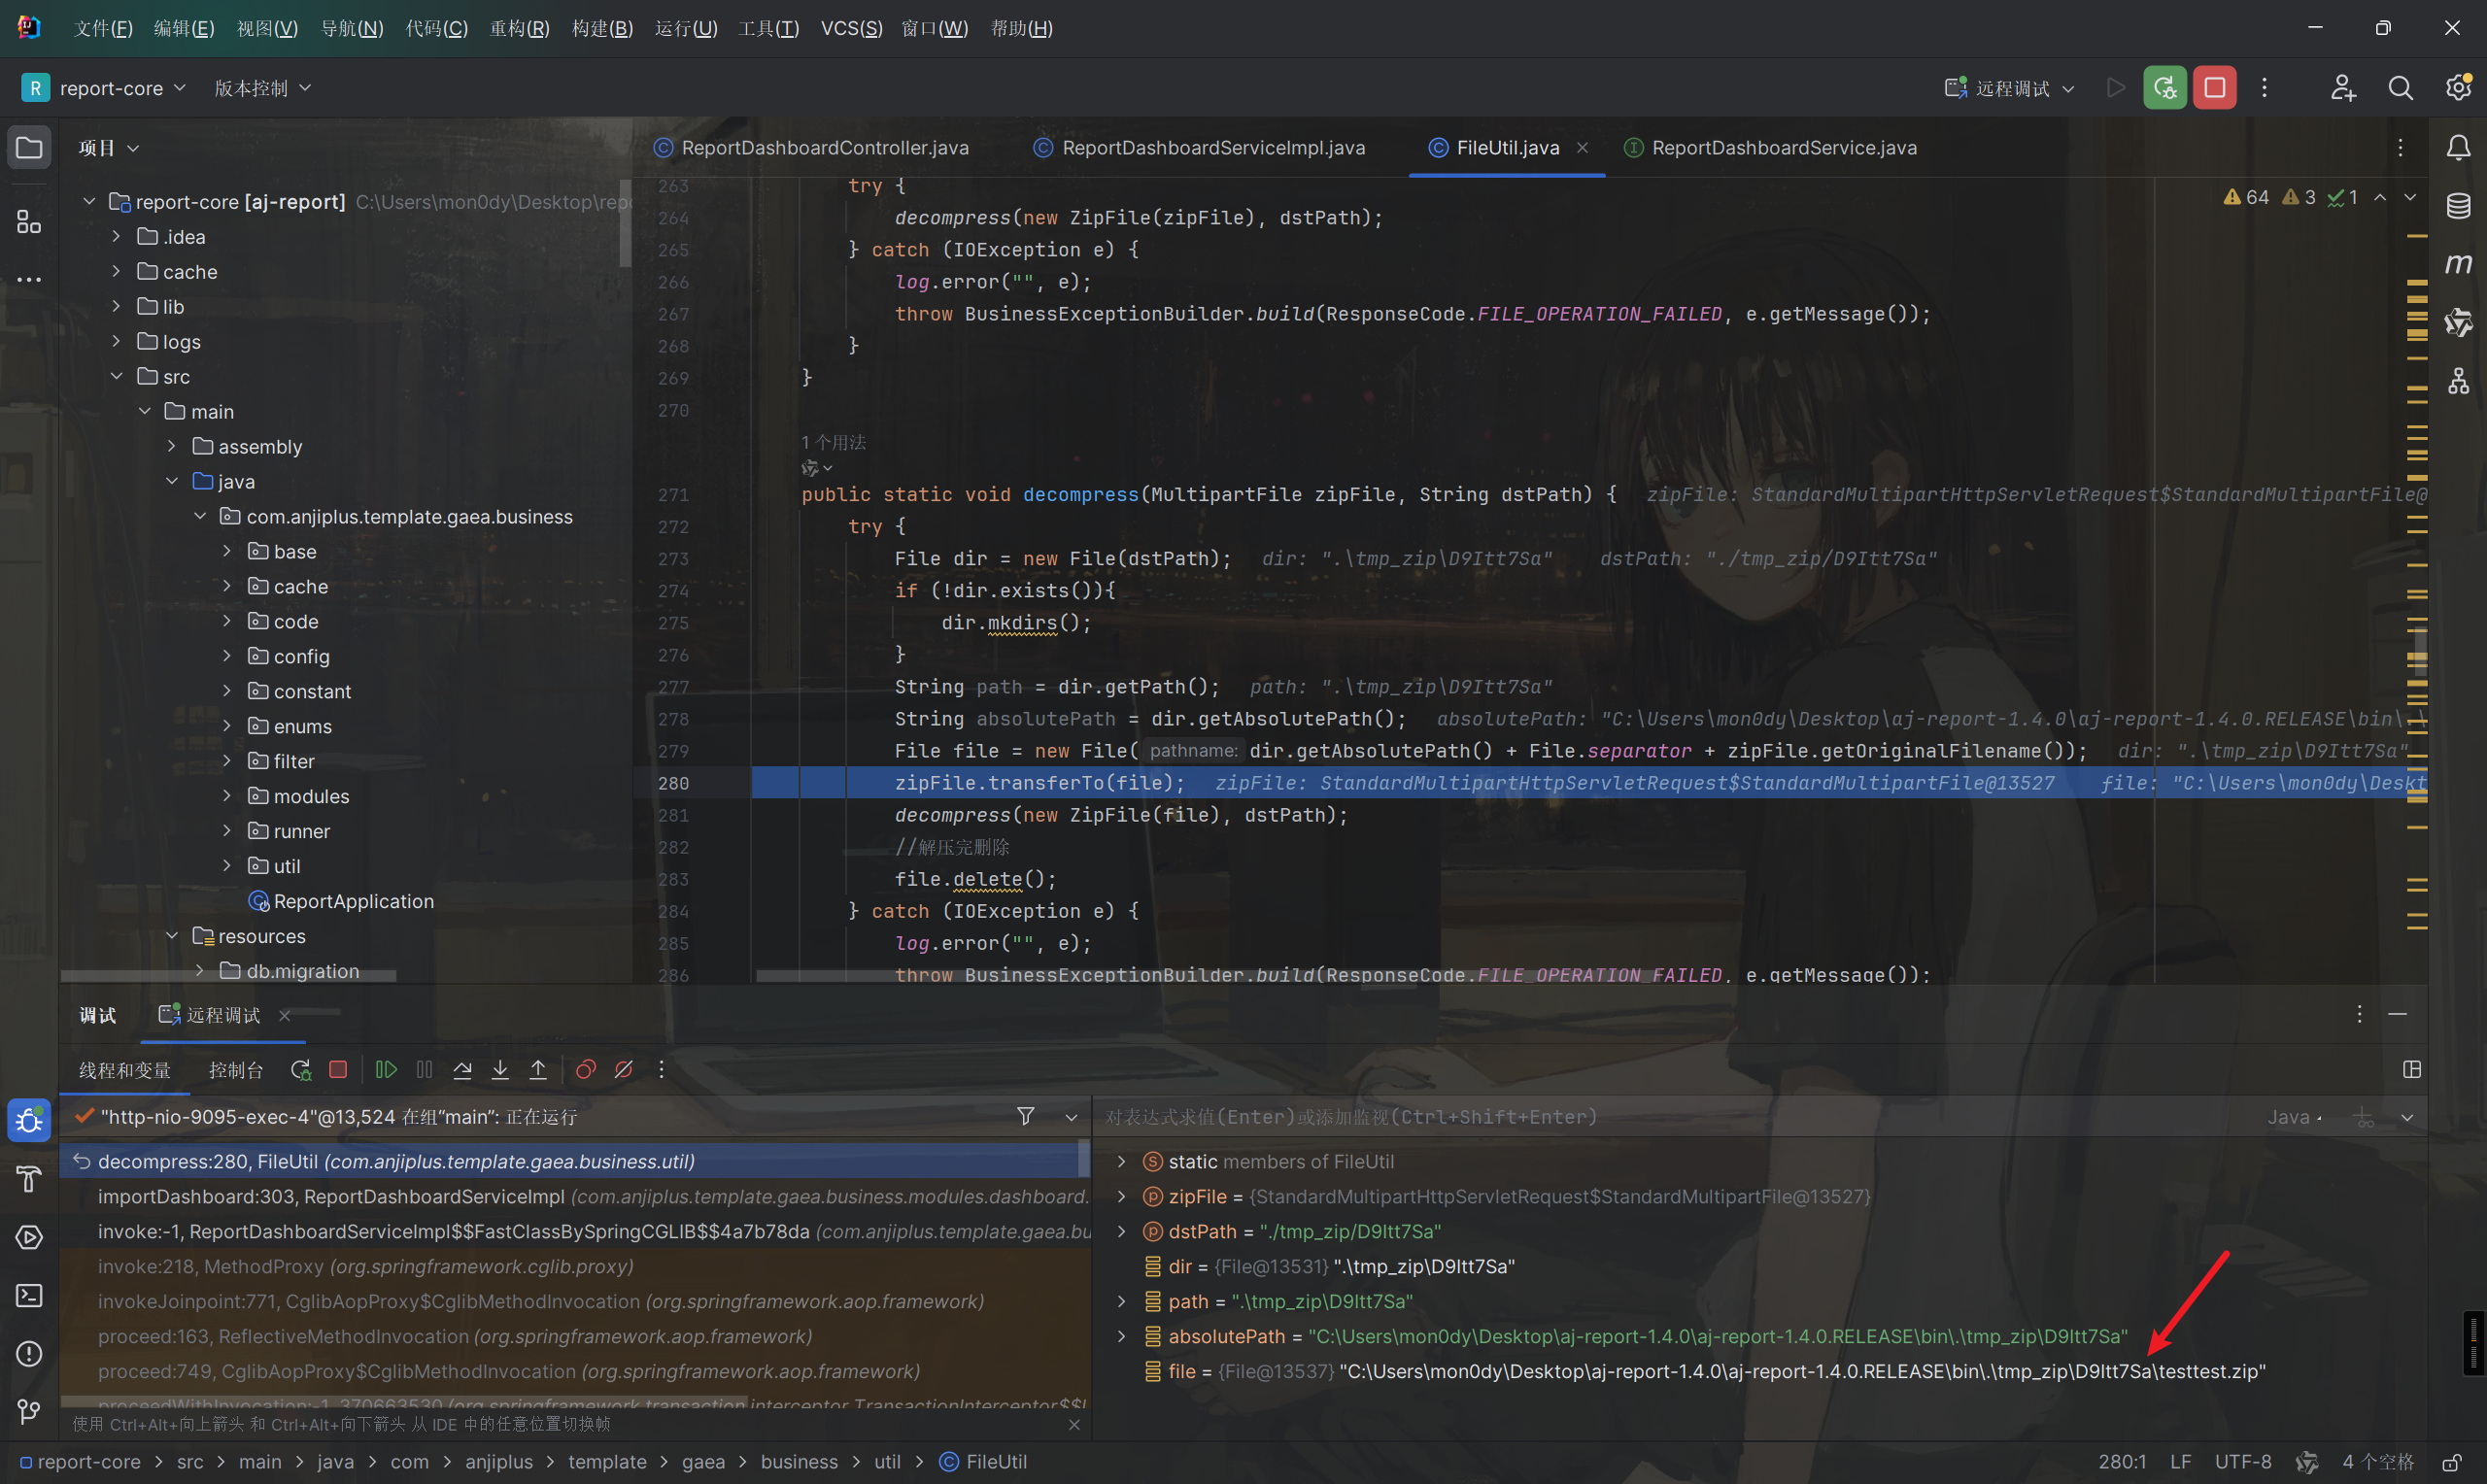Viewport: 2487px width, 1484px height.
Task: Close the FileUtil.java tab
Action: 1582,148
